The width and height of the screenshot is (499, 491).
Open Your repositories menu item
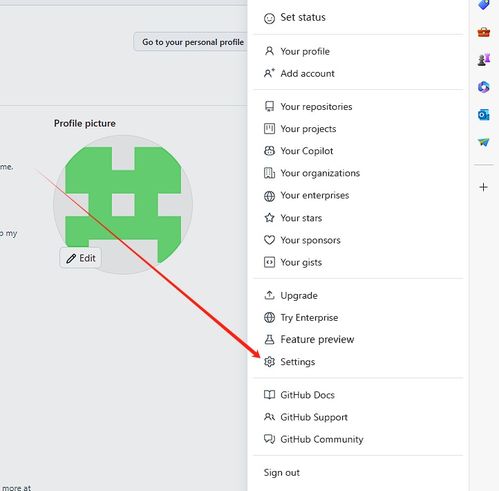click(x=358, y=107)
